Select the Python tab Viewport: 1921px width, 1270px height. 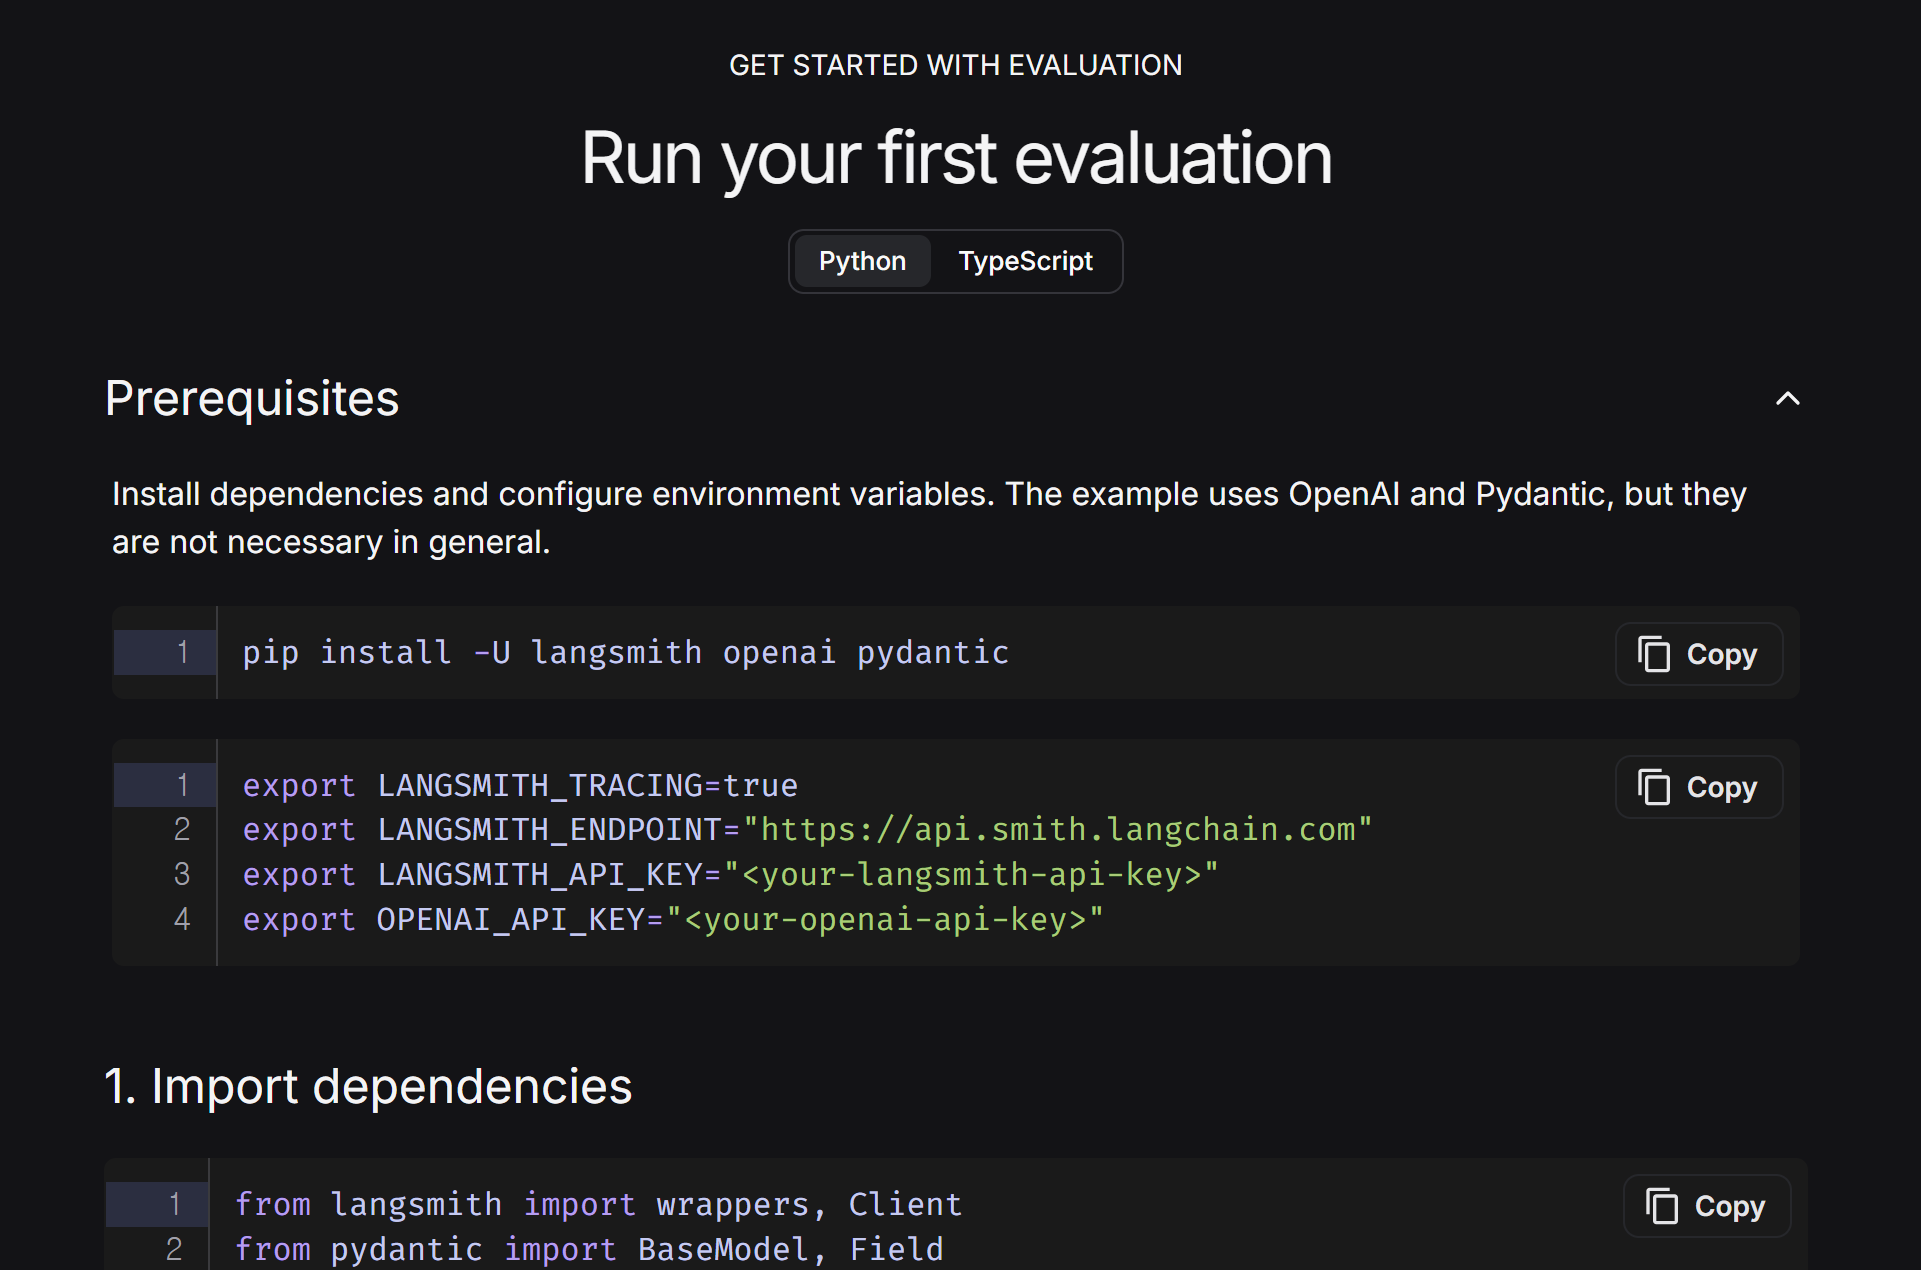(862, 262)
